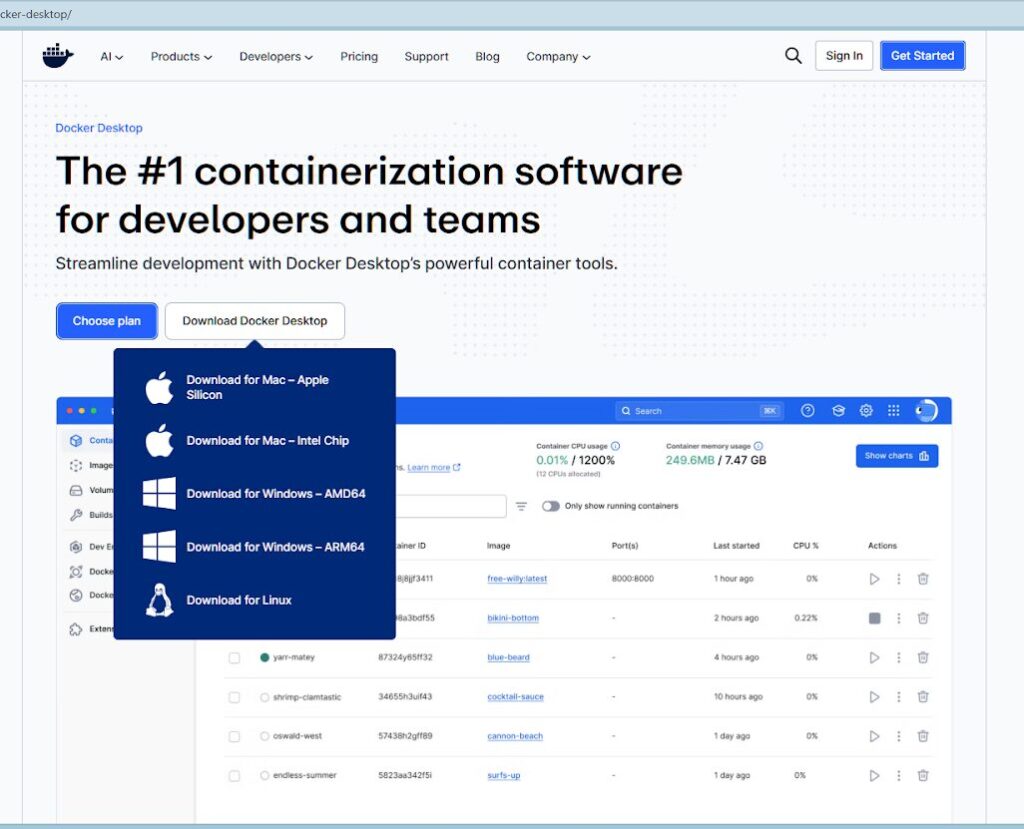Open the settings gear in Docker Desktop header
This screenshot has width=1024, height=829.
[x=866, y=411]
